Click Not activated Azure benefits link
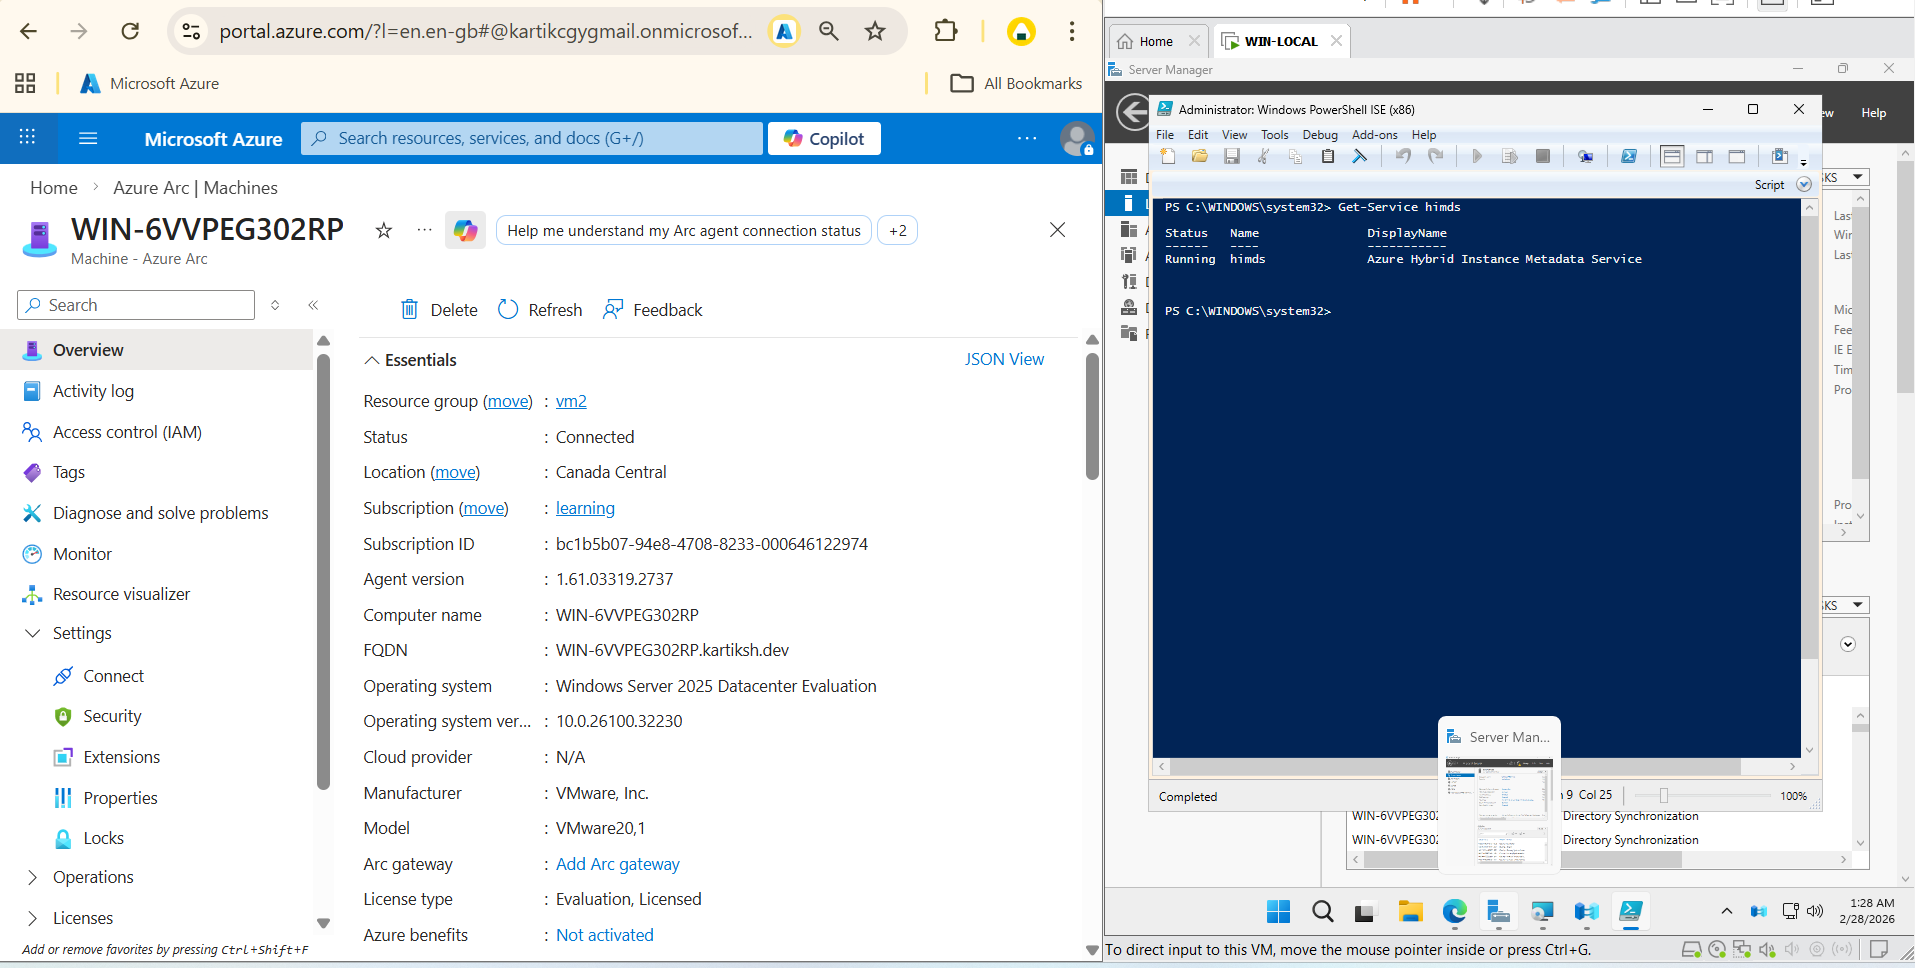The width and height of the screenshot is (1915, 968). coord(605,935)
